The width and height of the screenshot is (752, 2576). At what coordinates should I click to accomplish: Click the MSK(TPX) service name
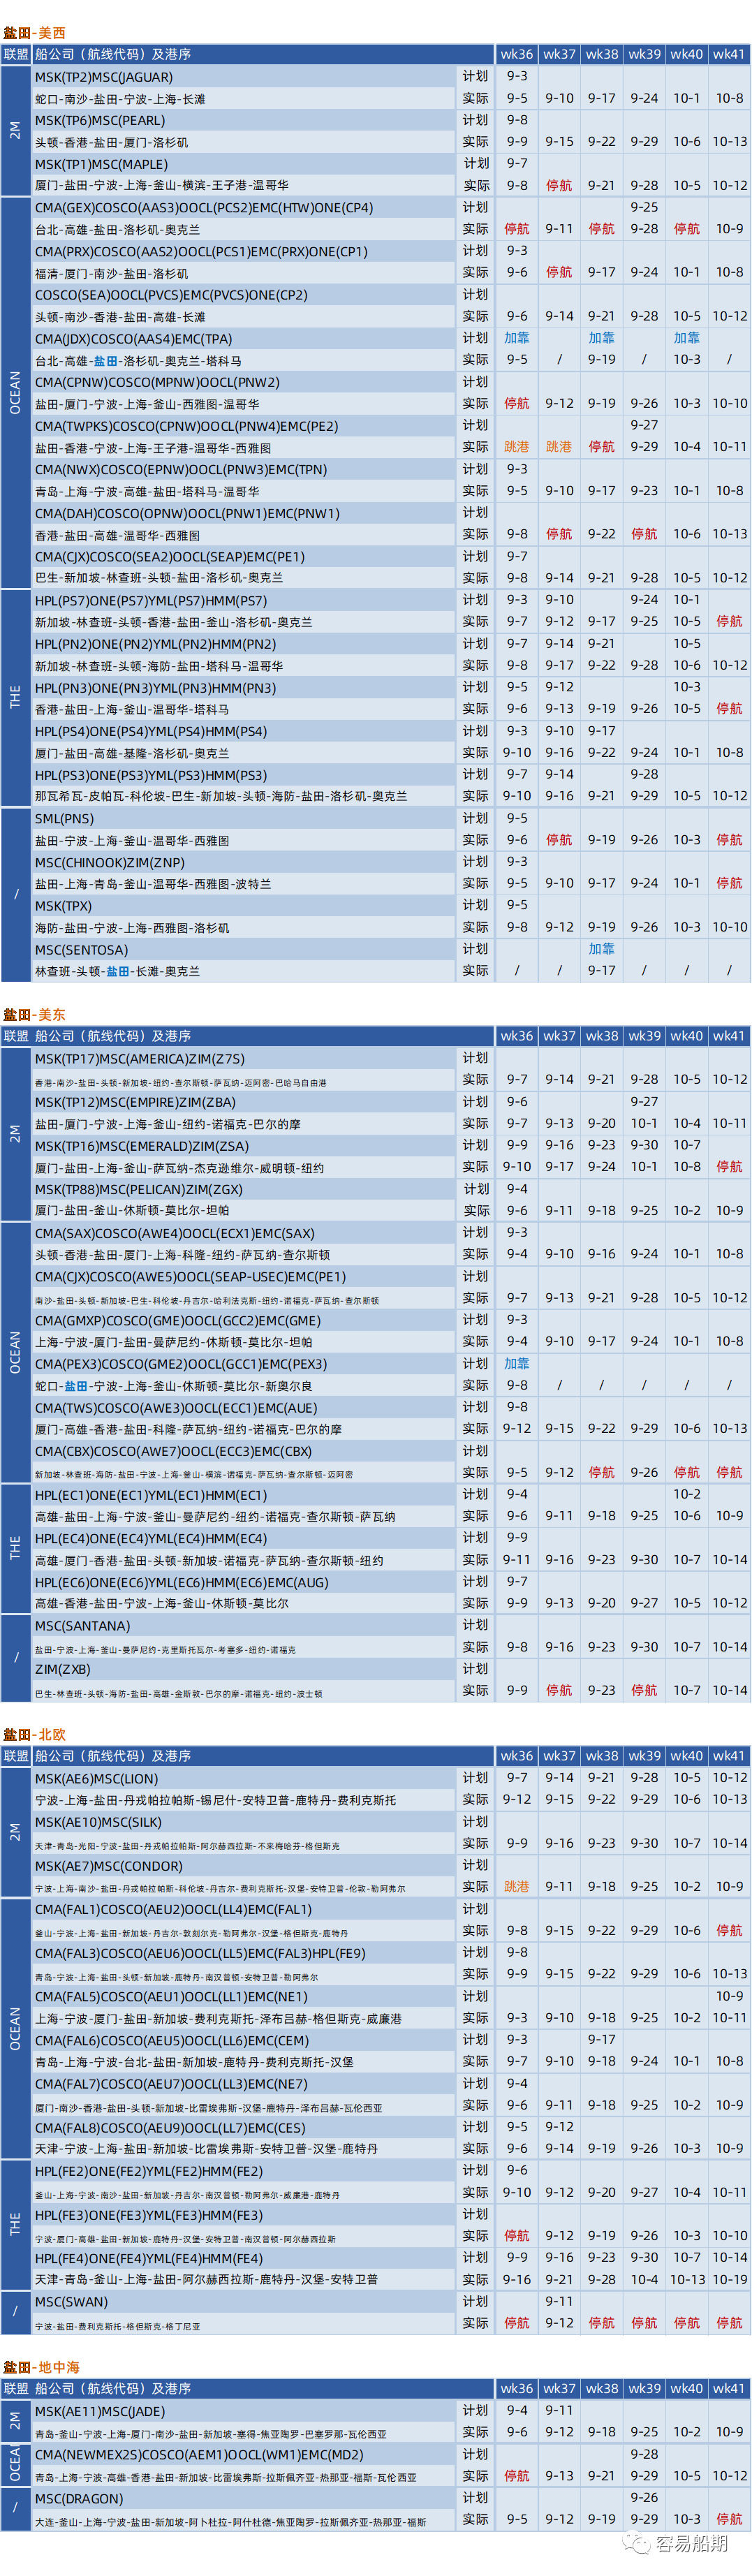pos(63,906)
